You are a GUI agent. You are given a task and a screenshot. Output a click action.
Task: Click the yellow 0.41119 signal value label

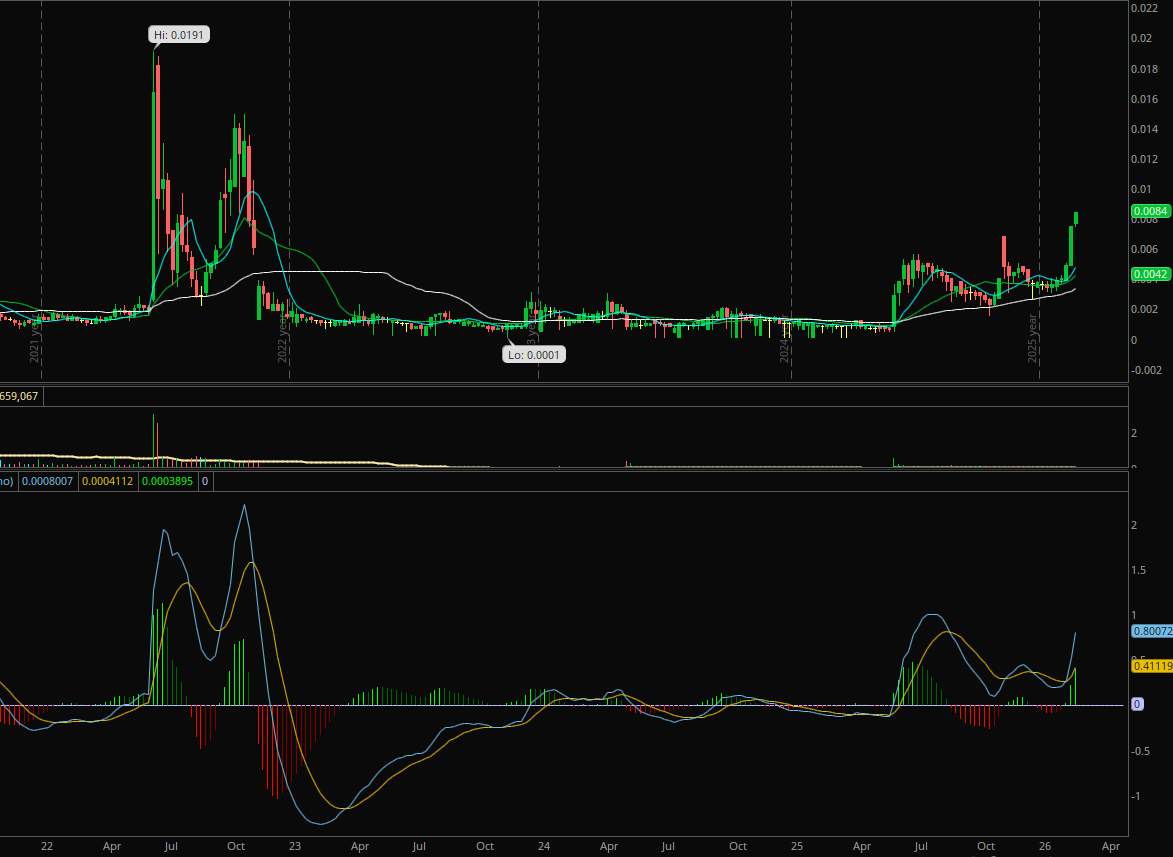1152,666
